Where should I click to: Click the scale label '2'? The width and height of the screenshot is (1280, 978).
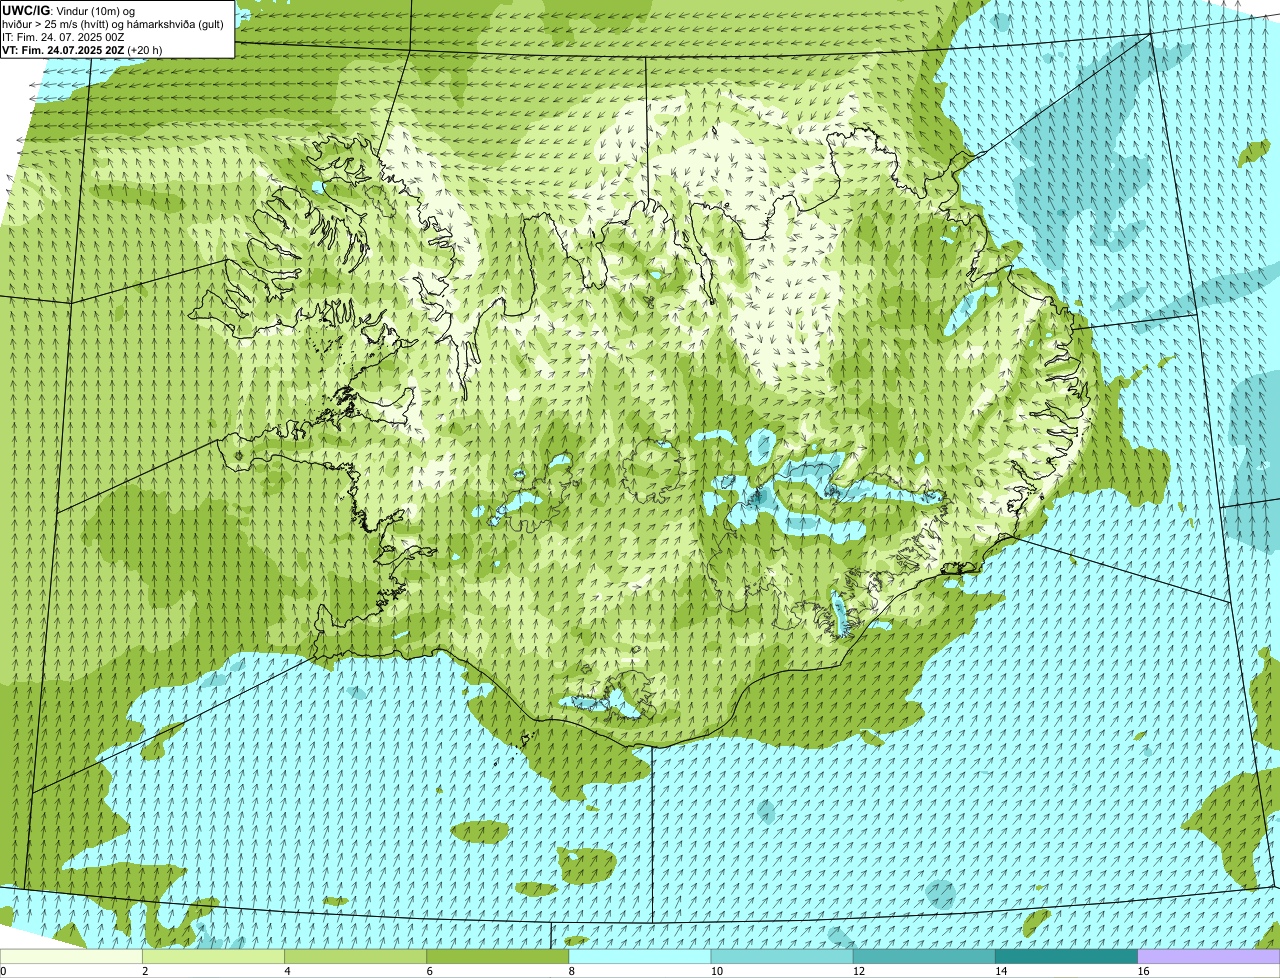click(145, 971)
